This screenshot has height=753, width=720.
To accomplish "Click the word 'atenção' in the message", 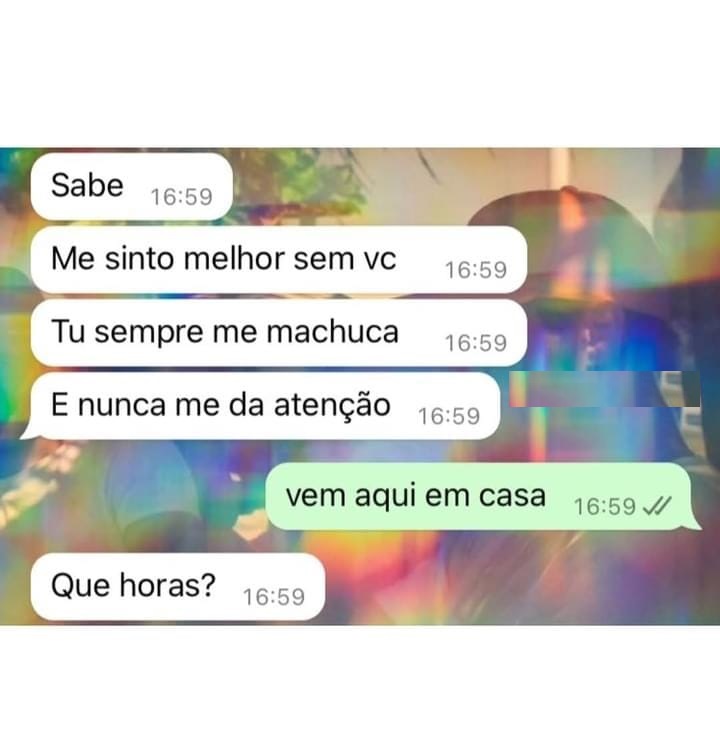I will click(x=332, y=405).
